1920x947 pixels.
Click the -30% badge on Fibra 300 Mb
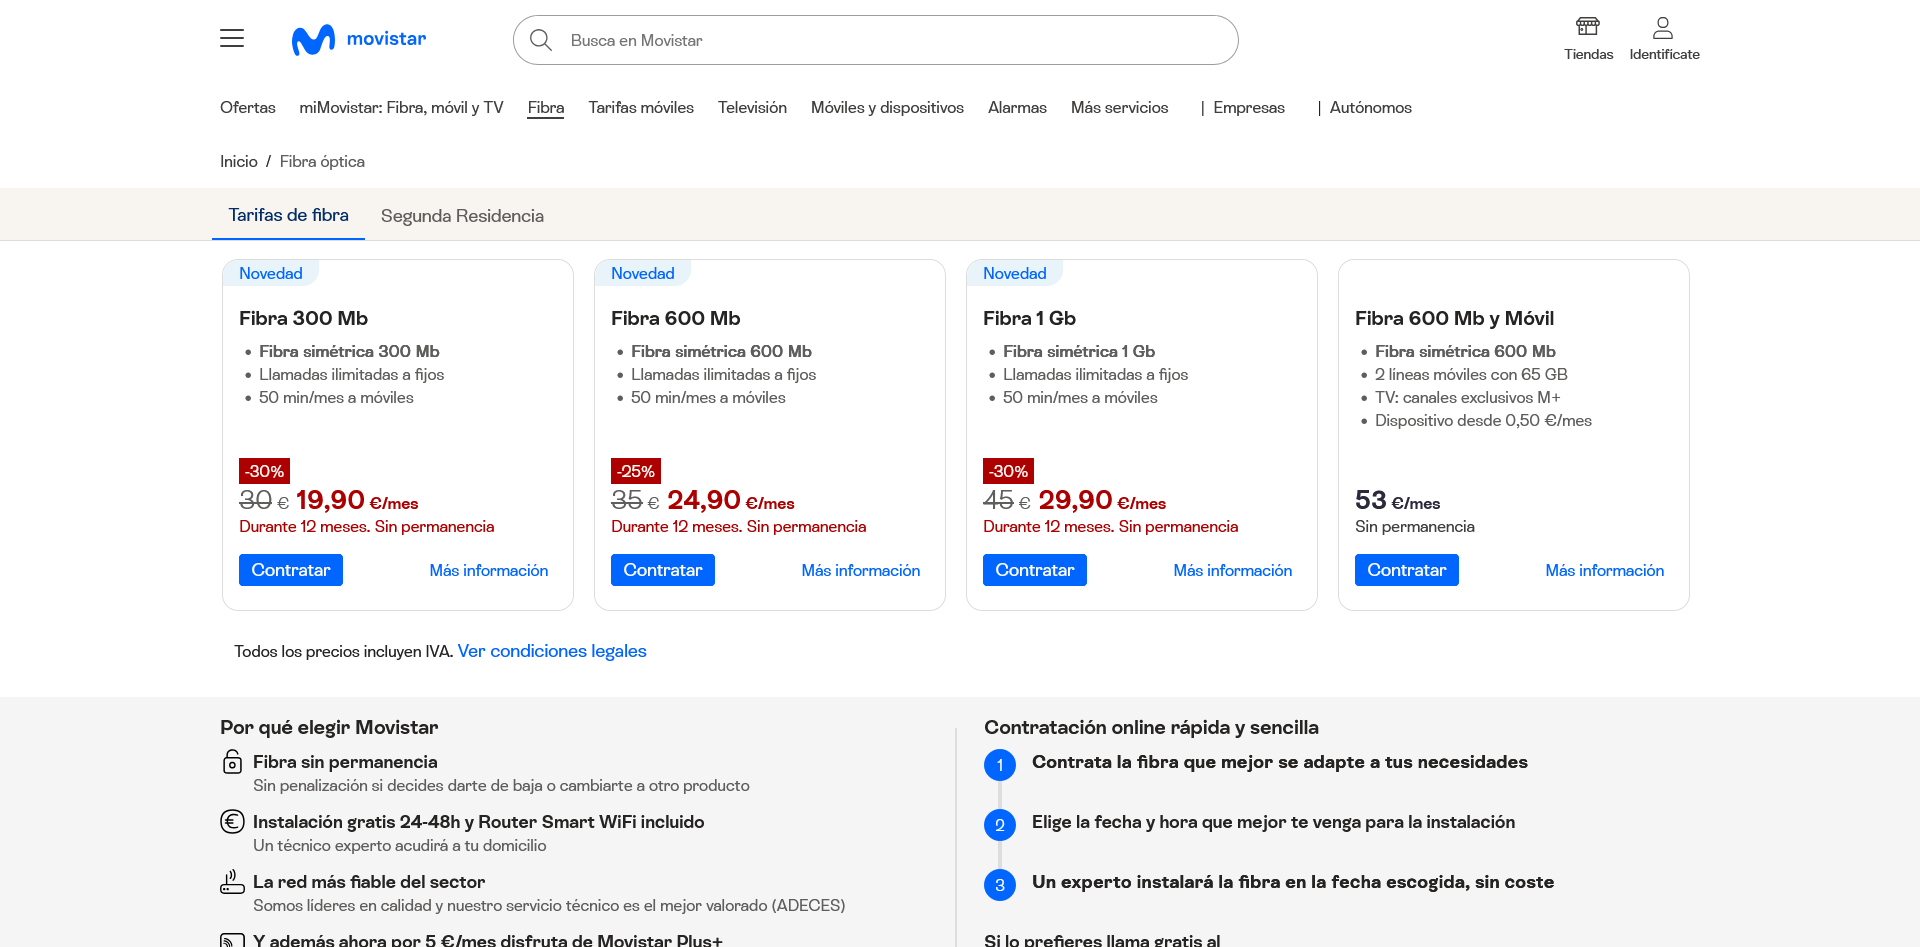coord(264,471)
